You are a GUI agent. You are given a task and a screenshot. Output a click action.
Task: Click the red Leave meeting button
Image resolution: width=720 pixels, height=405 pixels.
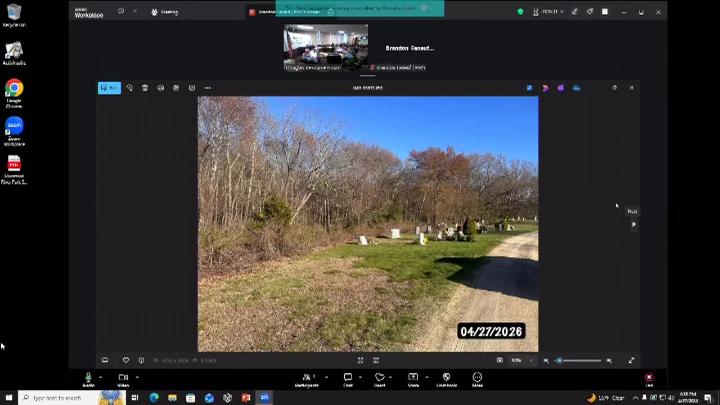649,378
